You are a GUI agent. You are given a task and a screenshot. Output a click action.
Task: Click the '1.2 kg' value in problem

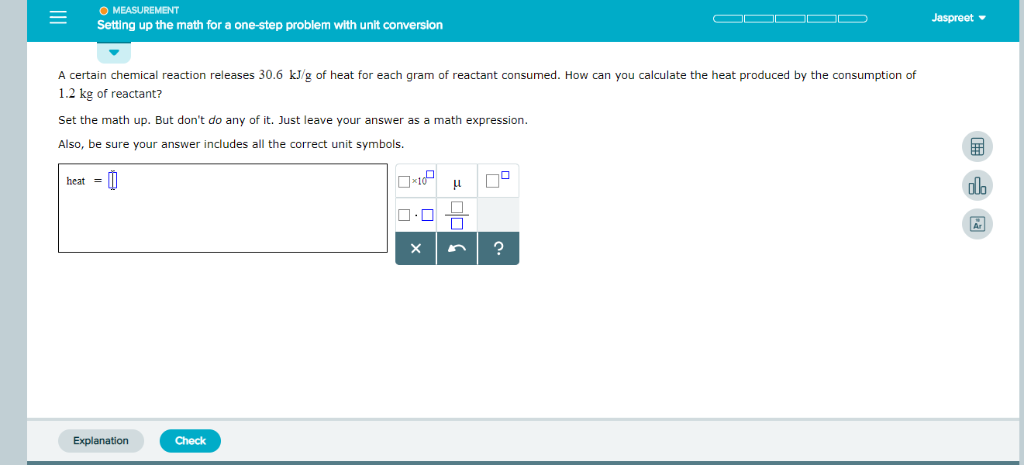(76, 94)
